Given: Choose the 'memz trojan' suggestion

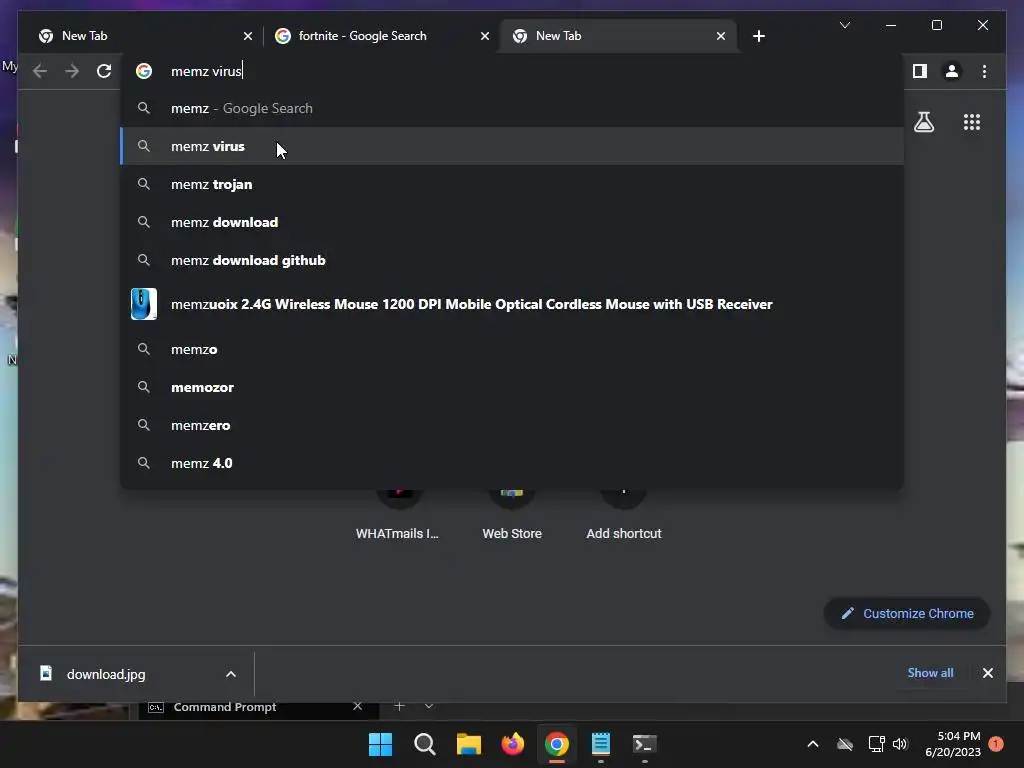Looking at the screenshot, I should [x=512, y=184].
